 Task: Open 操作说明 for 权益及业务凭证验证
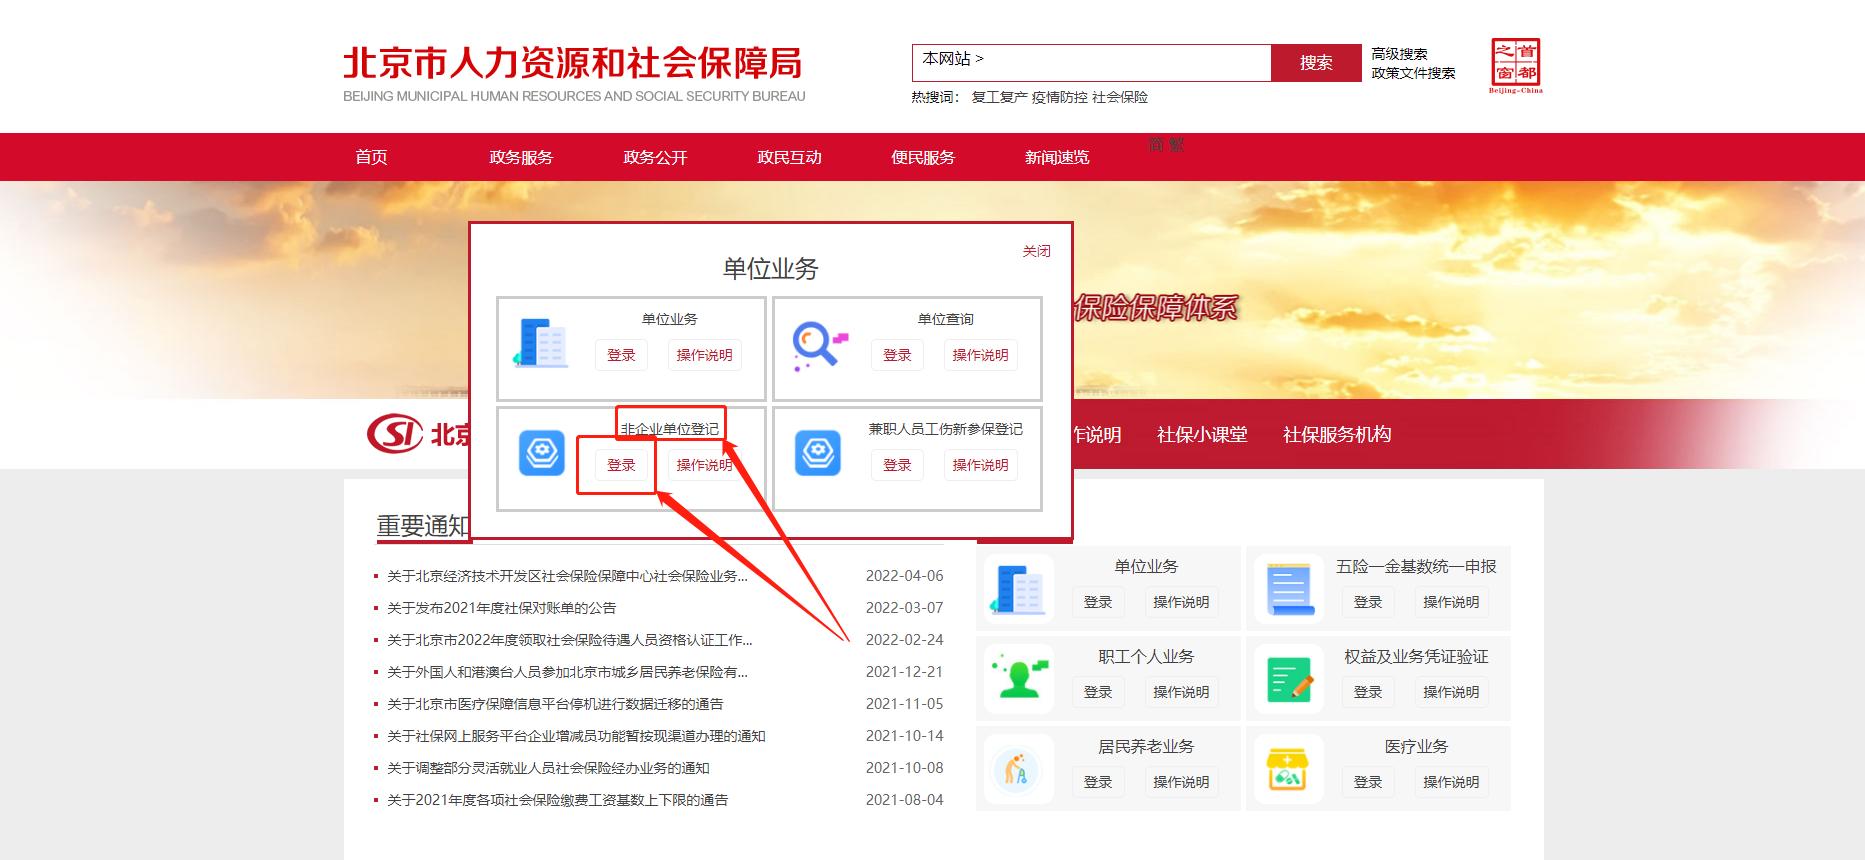click(1451, 692)
